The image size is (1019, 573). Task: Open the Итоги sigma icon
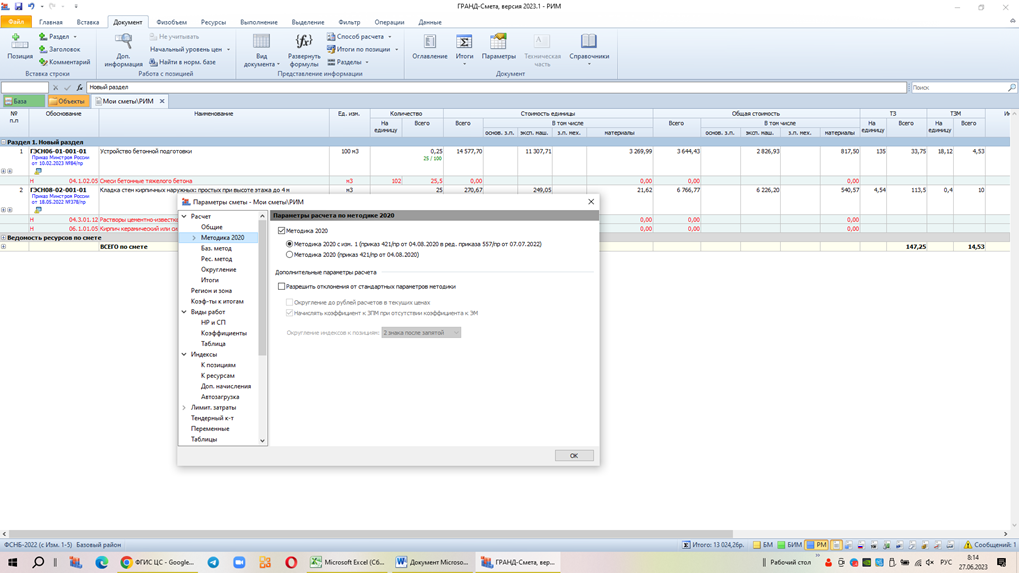pos(464,42)
